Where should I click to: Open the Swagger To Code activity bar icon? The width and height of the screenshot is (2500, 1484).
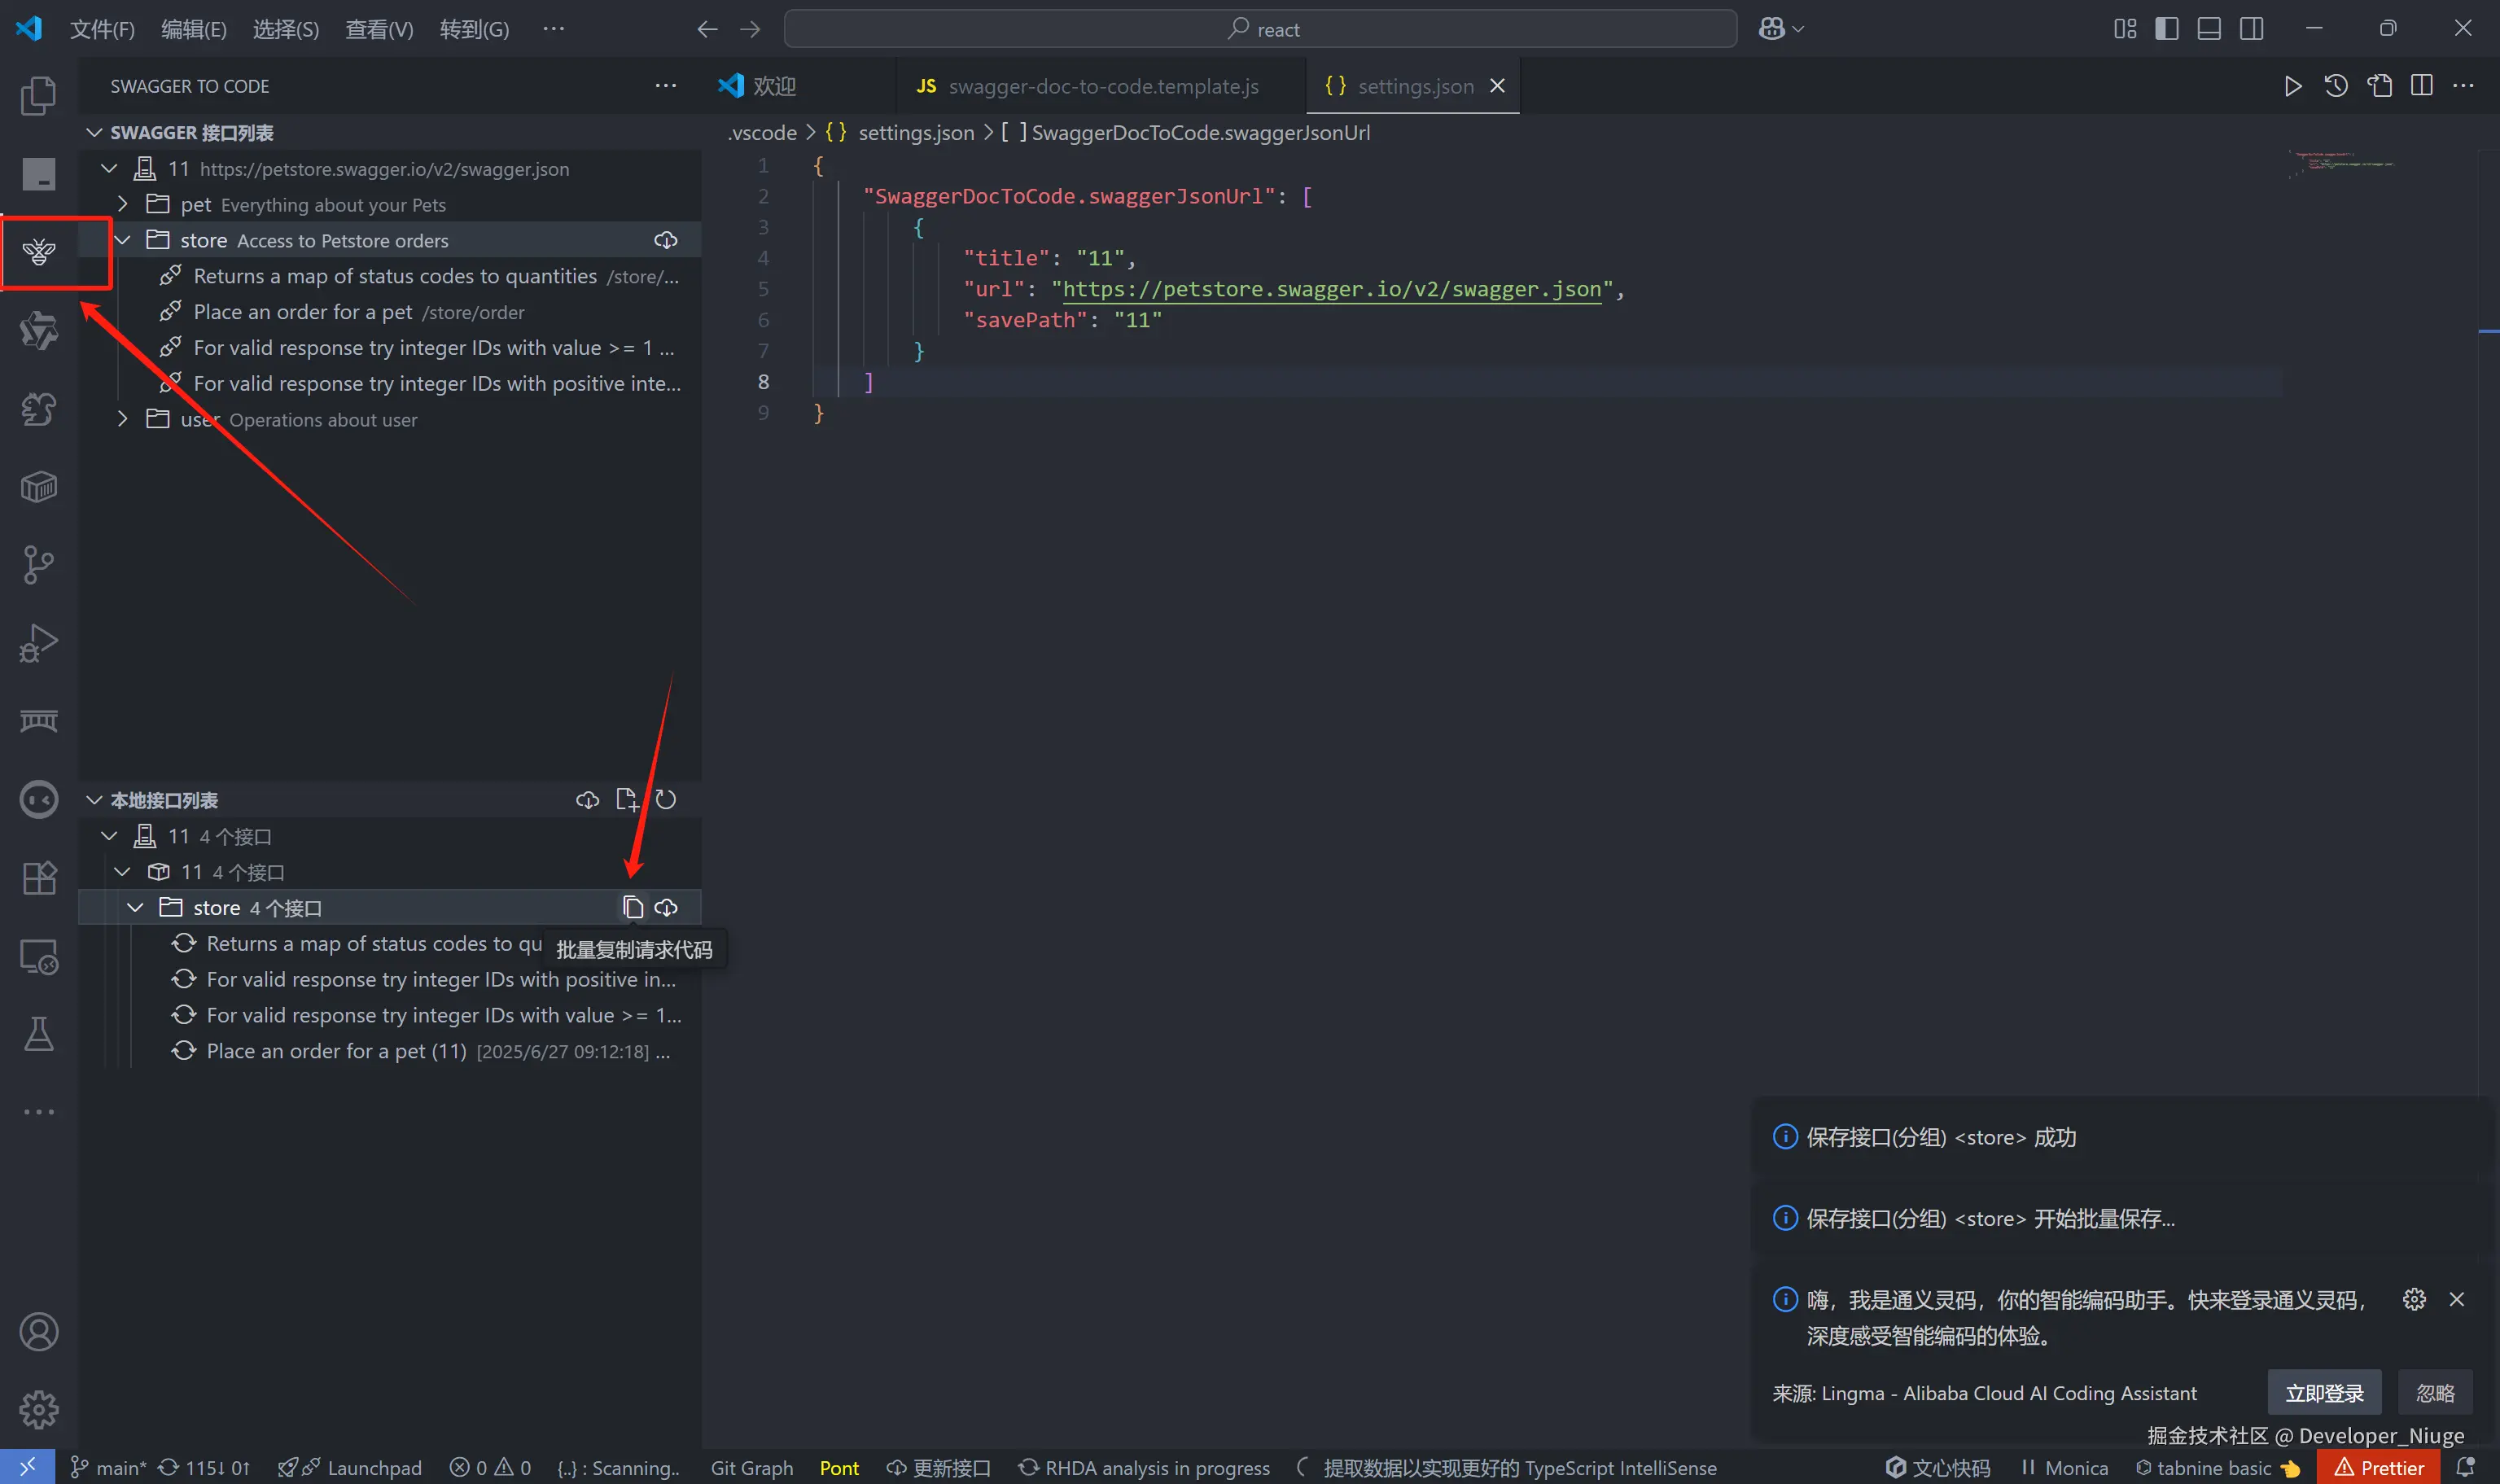click(x=39, y=252)
